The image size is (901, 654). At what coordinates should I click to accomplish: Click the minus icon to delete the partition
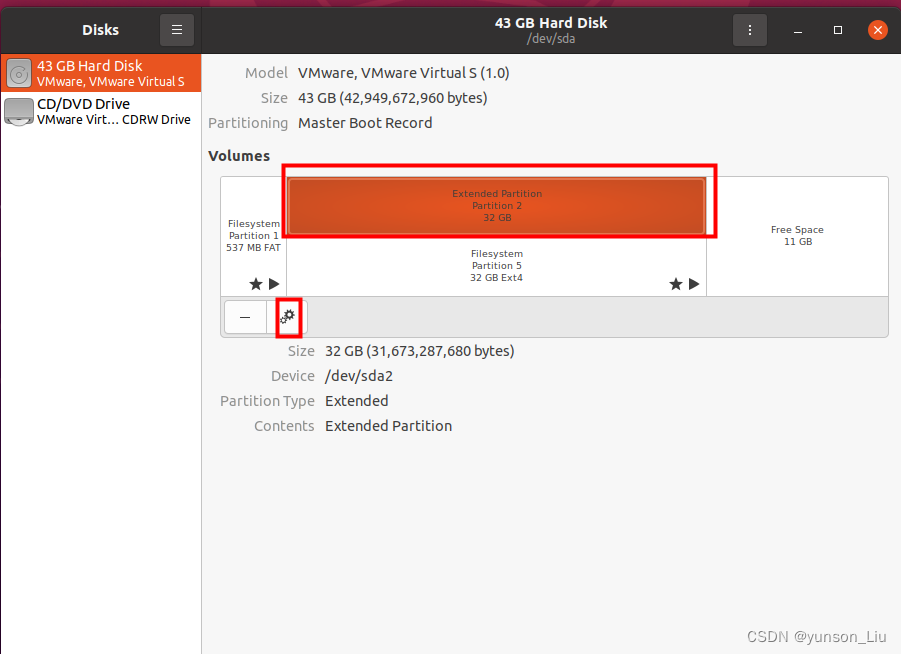pyautogui.click(x=245, y=317)
